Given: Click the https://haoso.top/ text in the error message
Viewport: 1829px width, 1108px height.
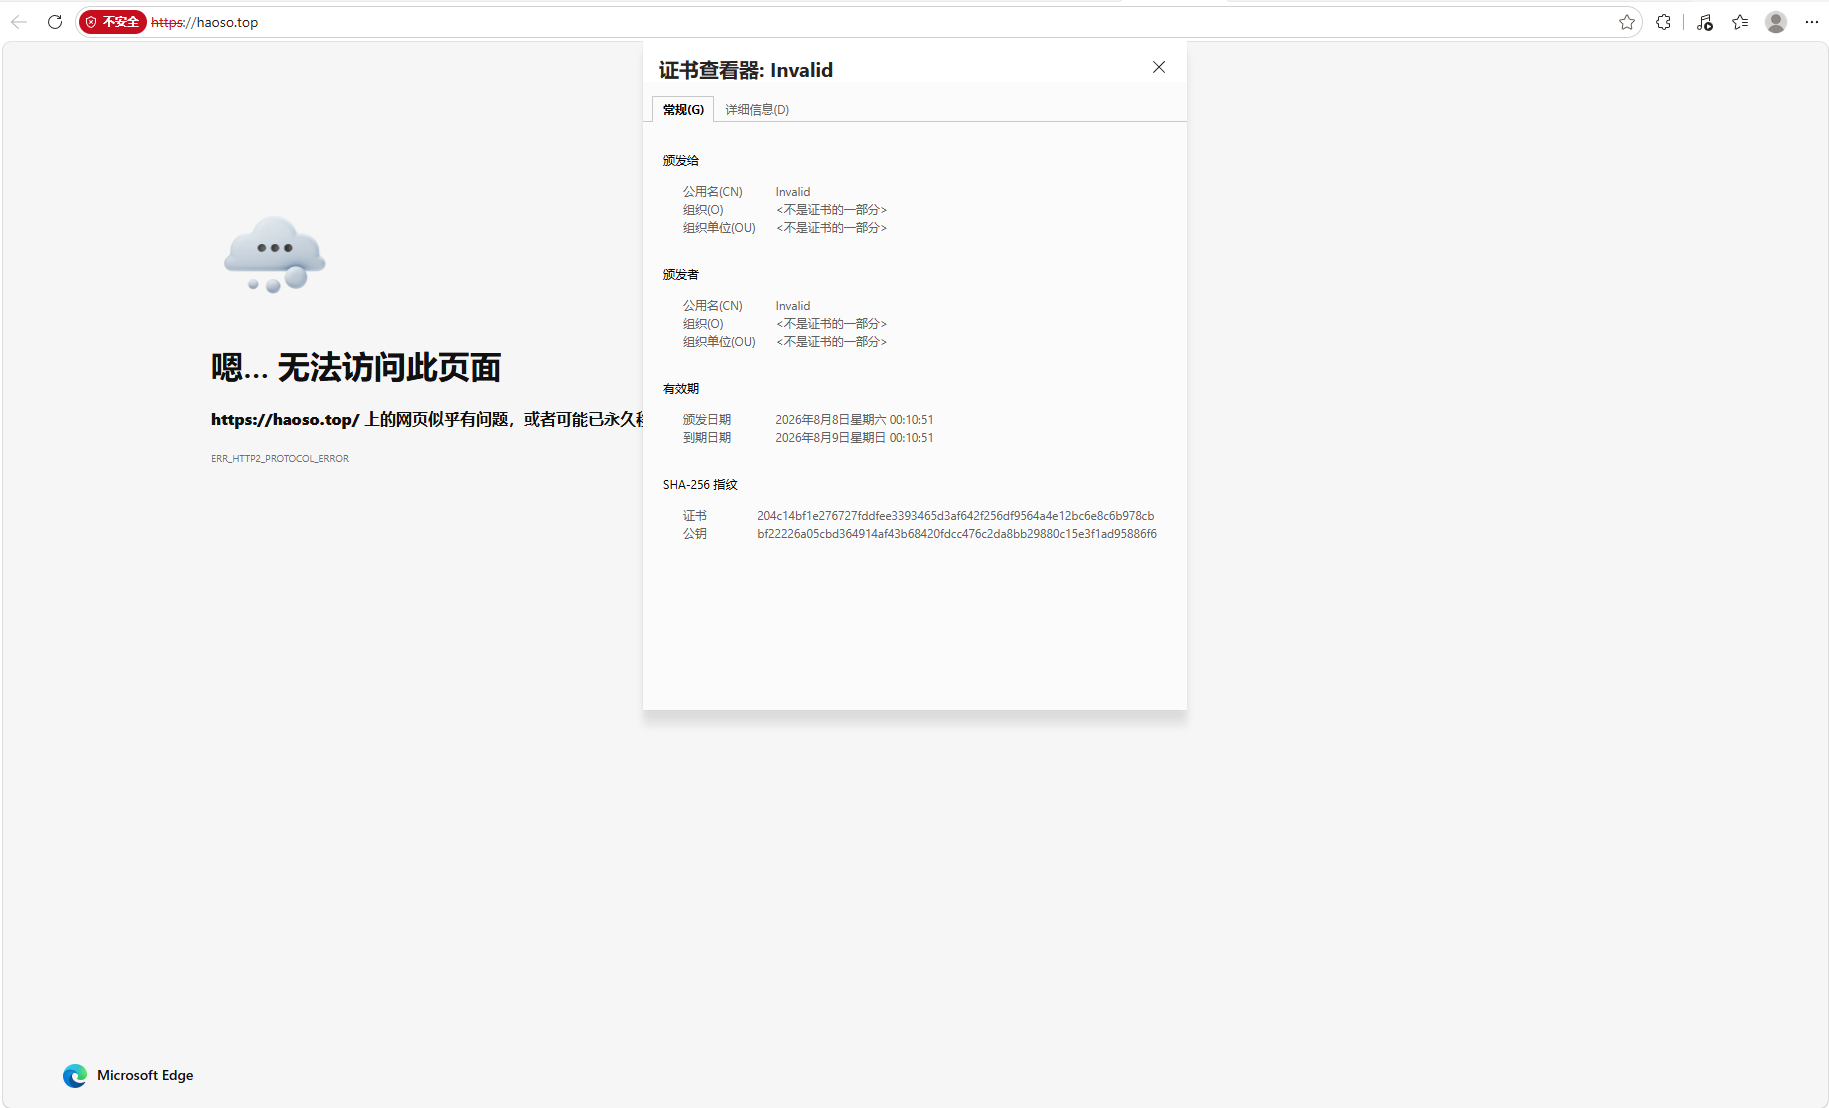Looking at the screenshot, I should click(x=285, y=420).
